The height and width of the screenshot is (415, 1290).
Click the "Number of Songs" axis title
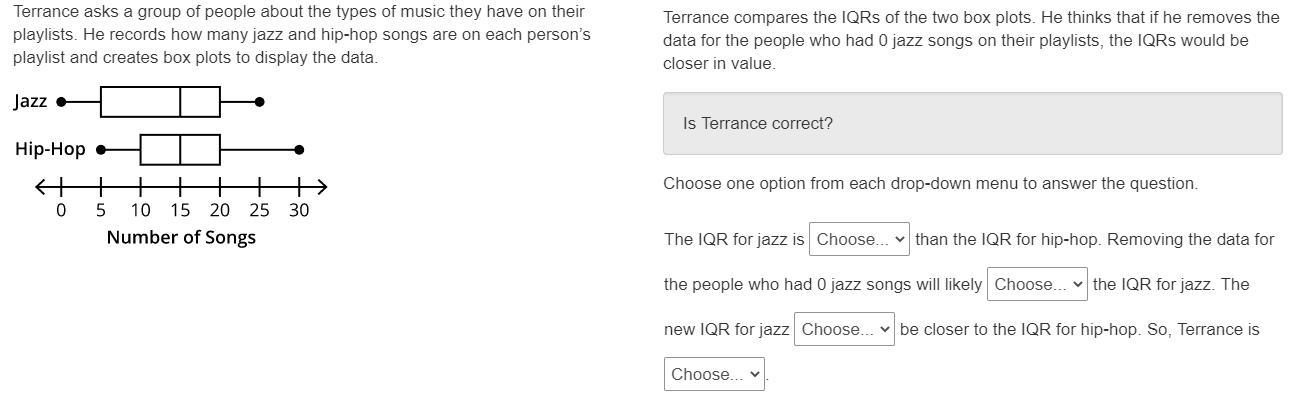[181, 237]
